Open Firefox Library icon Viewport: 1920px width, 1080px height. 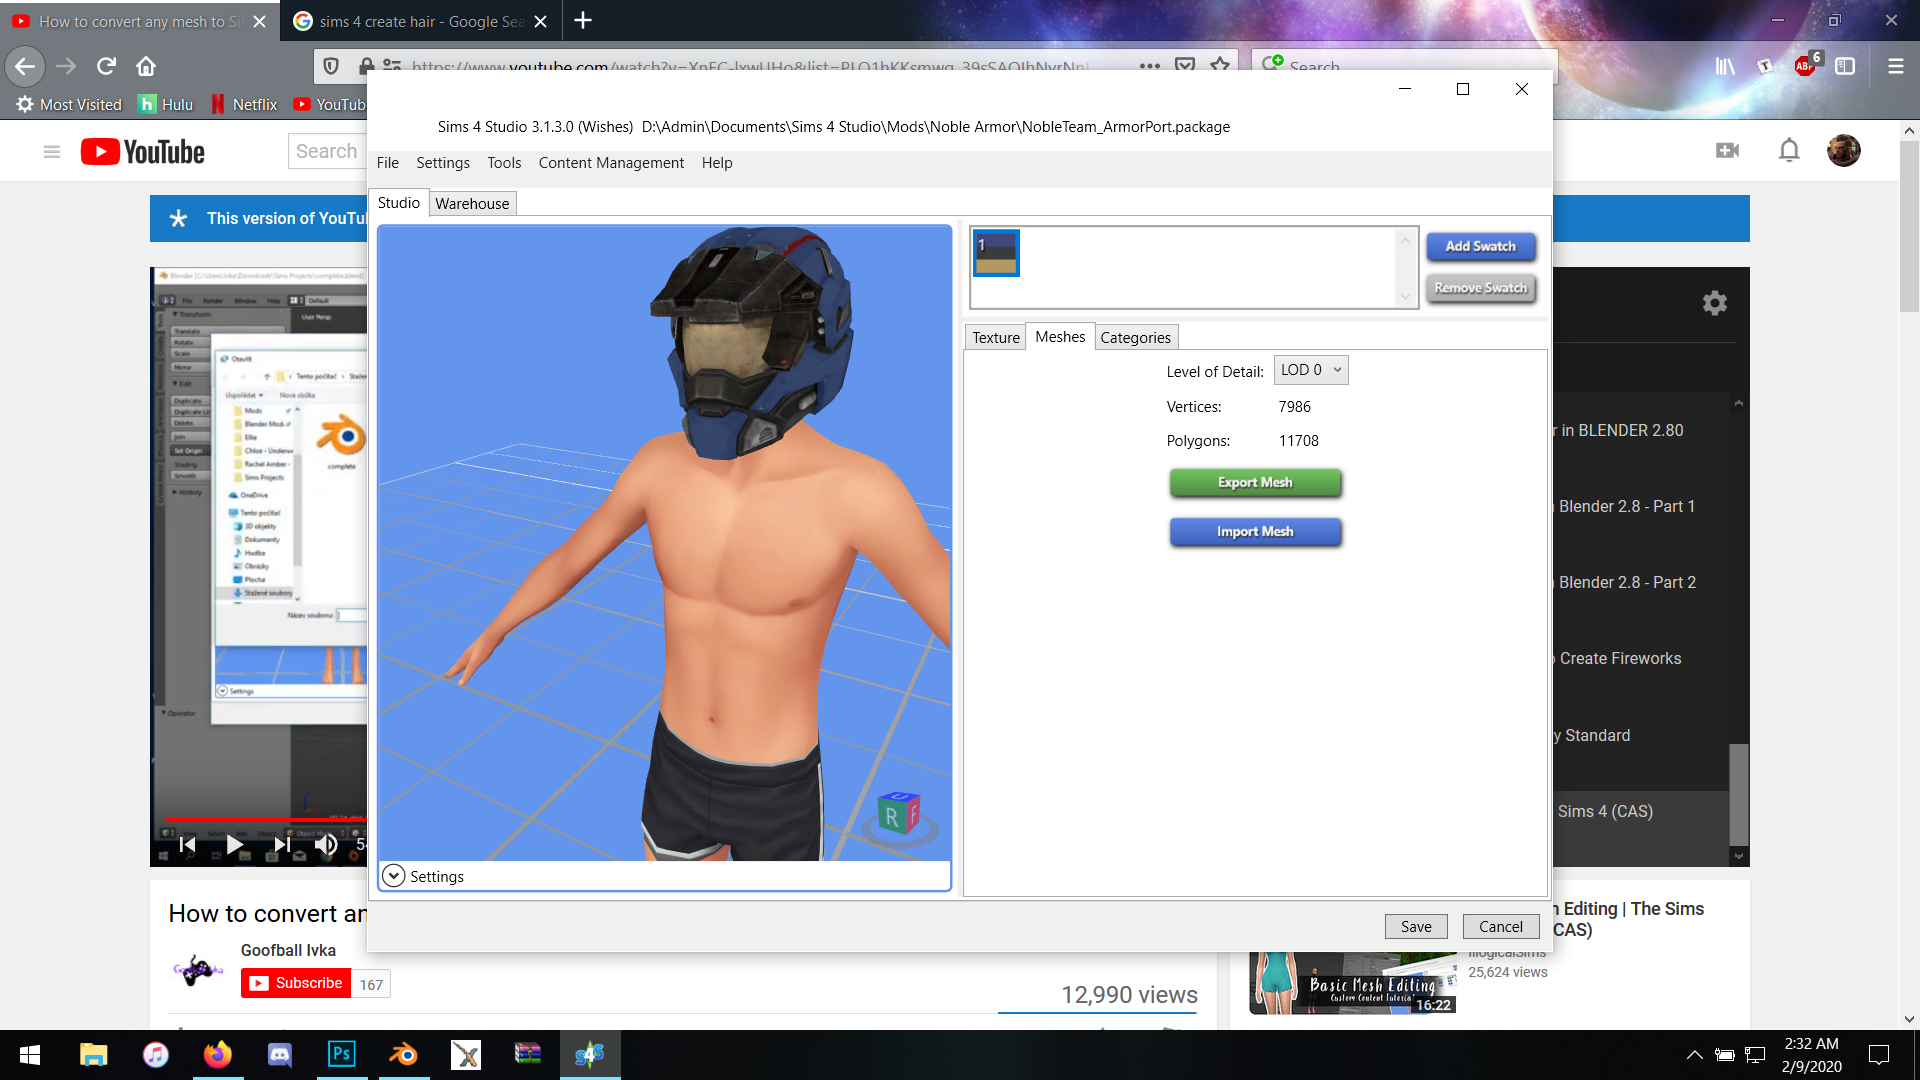point(1725,66)
